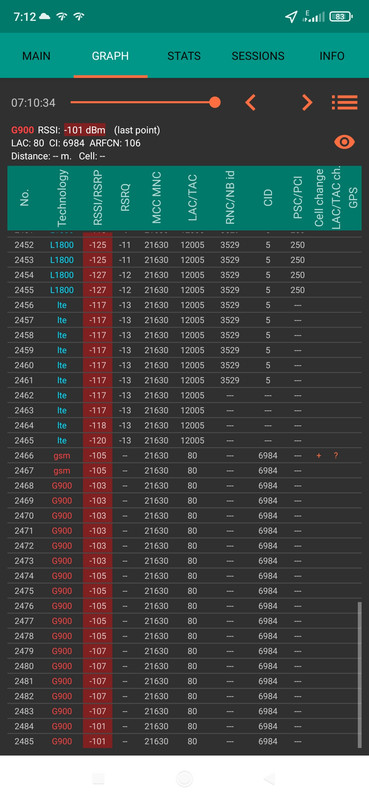Click the CID column header
The image size is (369, 800).
268,198
